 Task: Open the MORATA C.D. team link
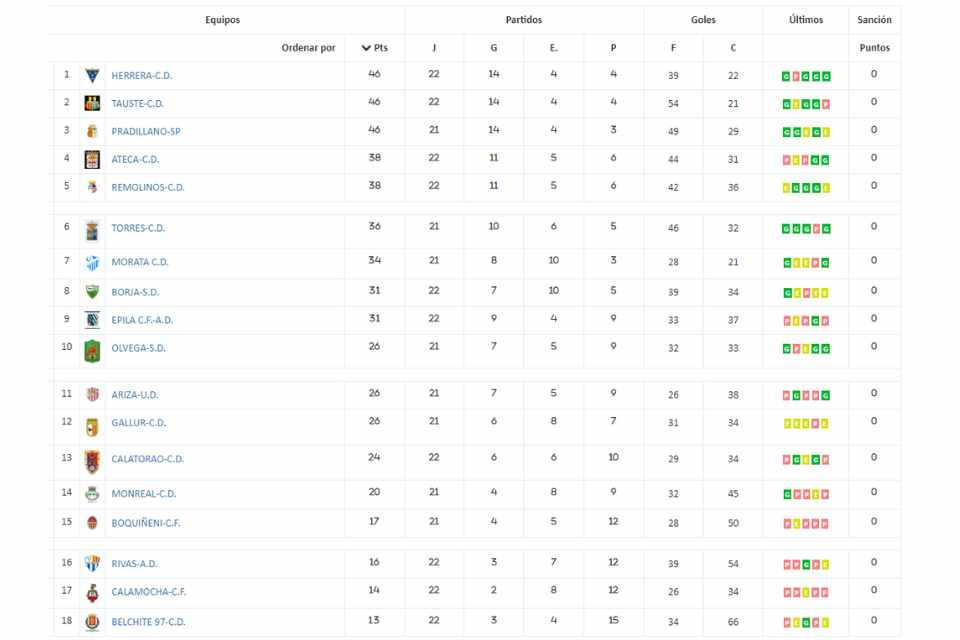click(x=140, y=262)
